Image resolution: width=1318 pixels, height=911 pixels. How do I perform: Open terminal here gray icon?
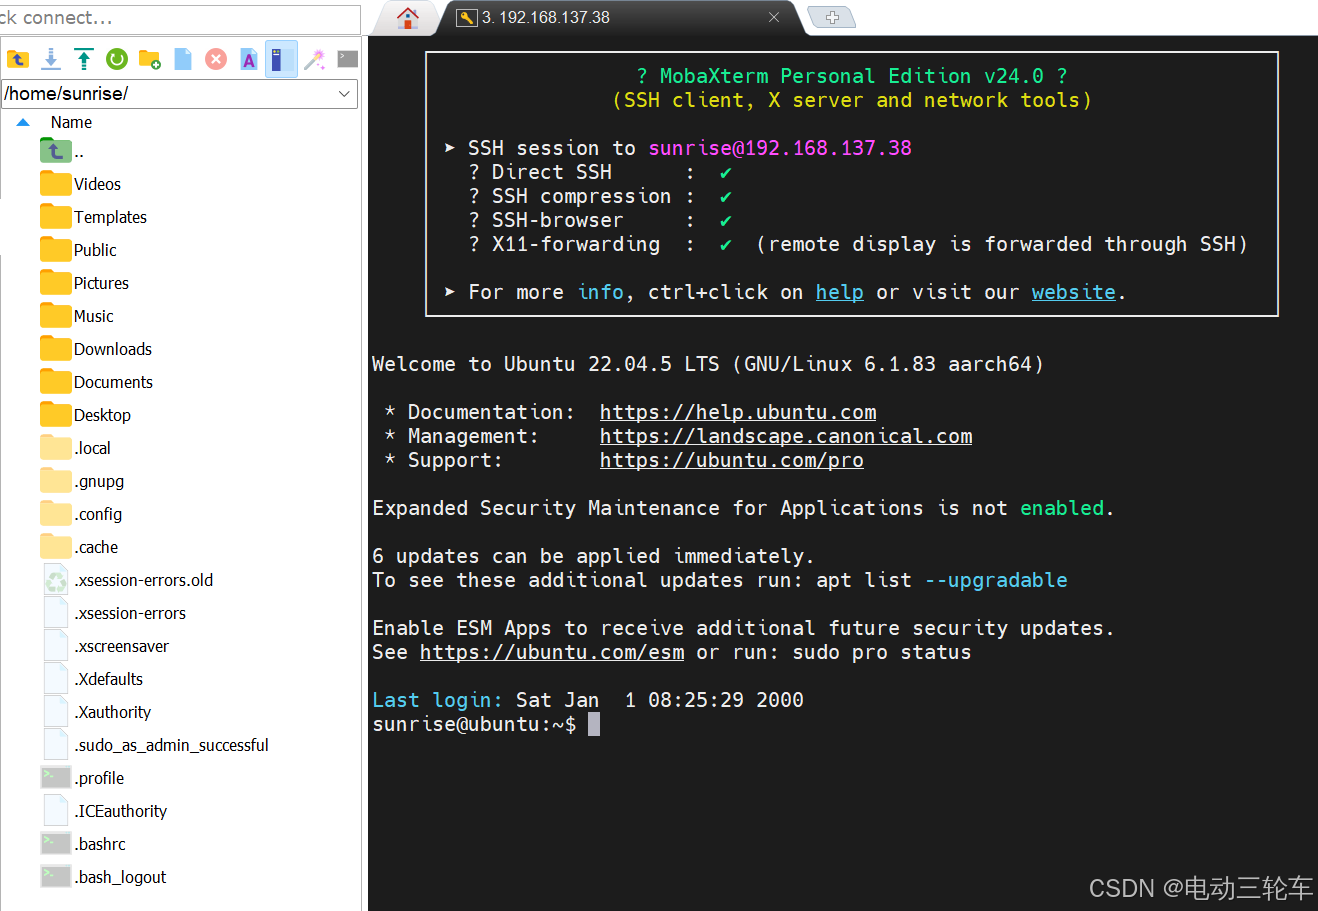tap(348, 59)
